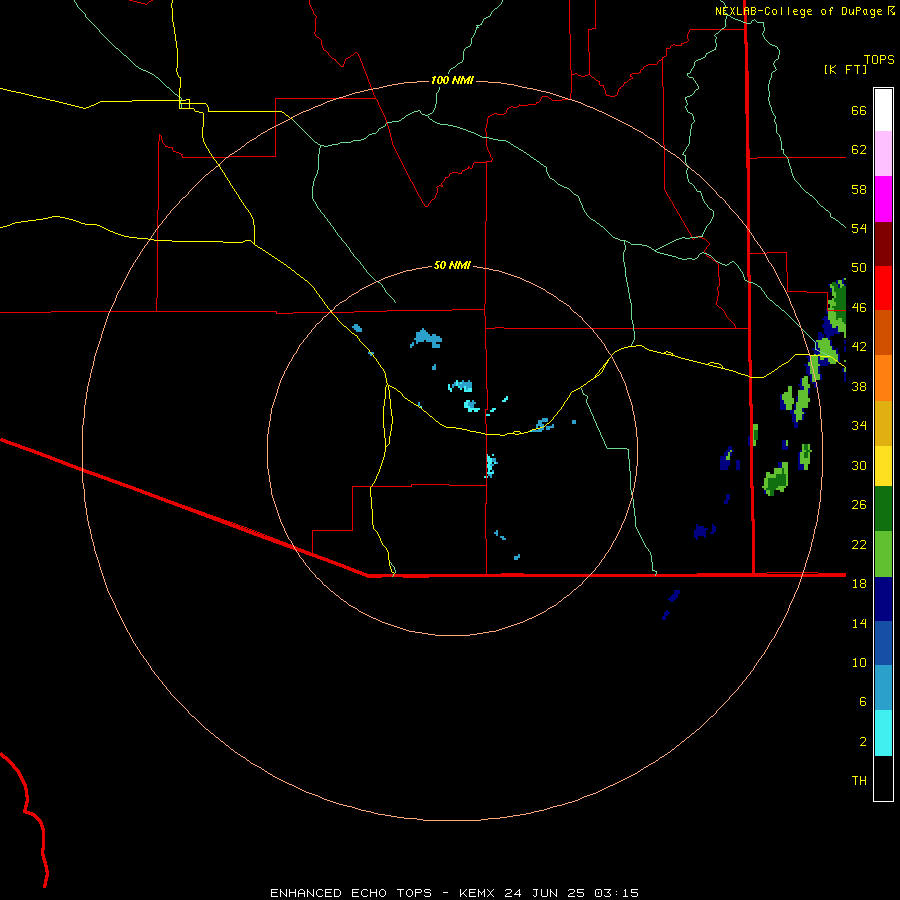Click the legend value 22
Screen dimensions: 900x900
point(859,544)
